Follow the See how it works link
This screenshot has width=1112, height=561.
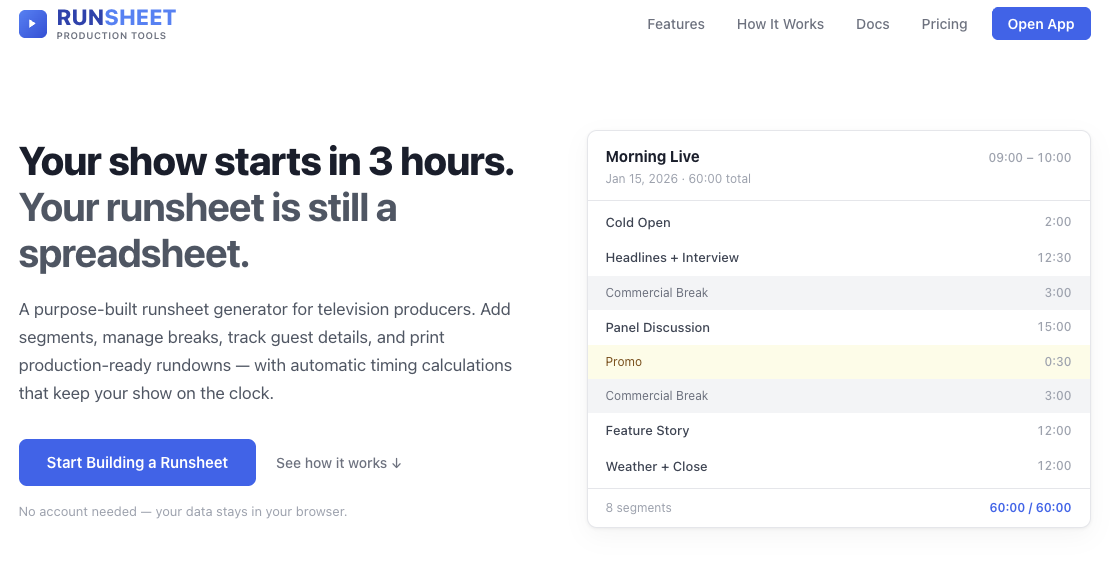click(x=338, y=463)
